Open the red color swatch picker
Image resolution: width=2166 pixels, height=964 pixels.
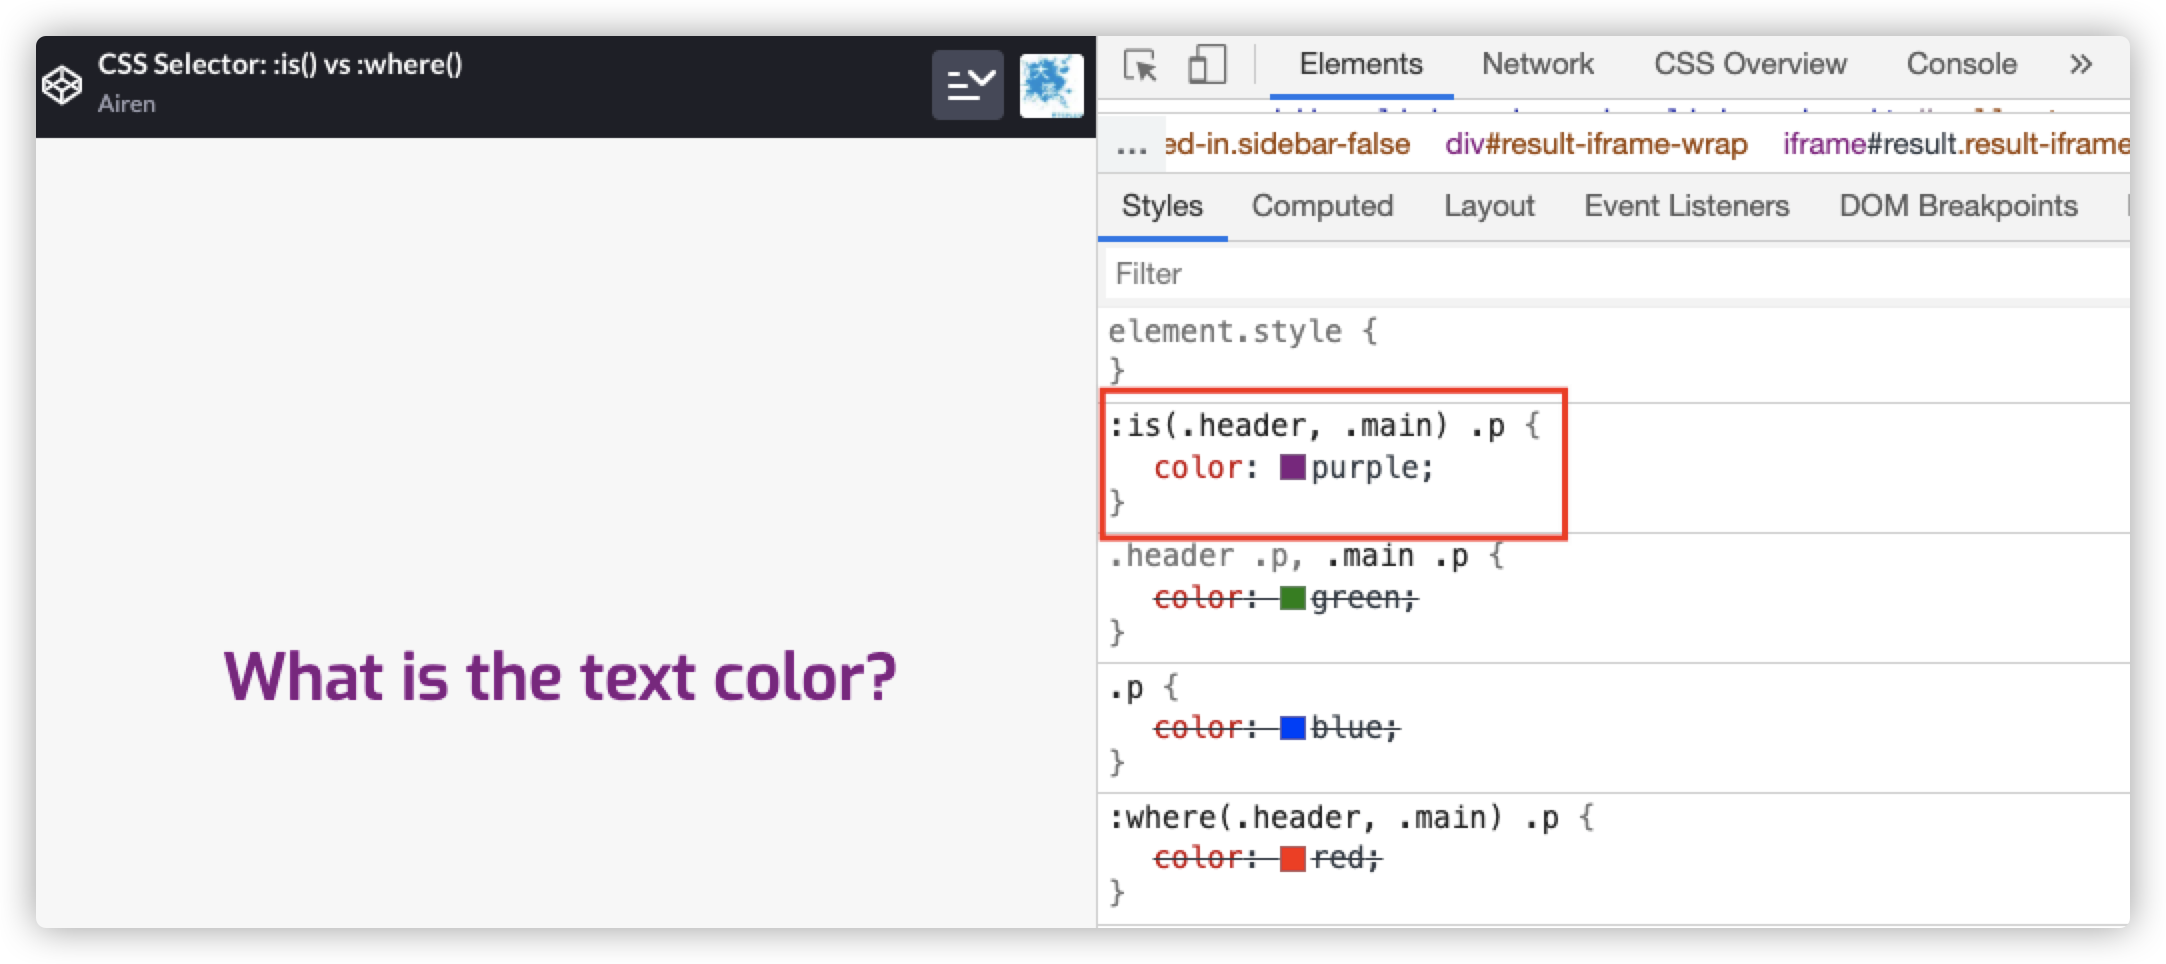(x=1293, y=858)
